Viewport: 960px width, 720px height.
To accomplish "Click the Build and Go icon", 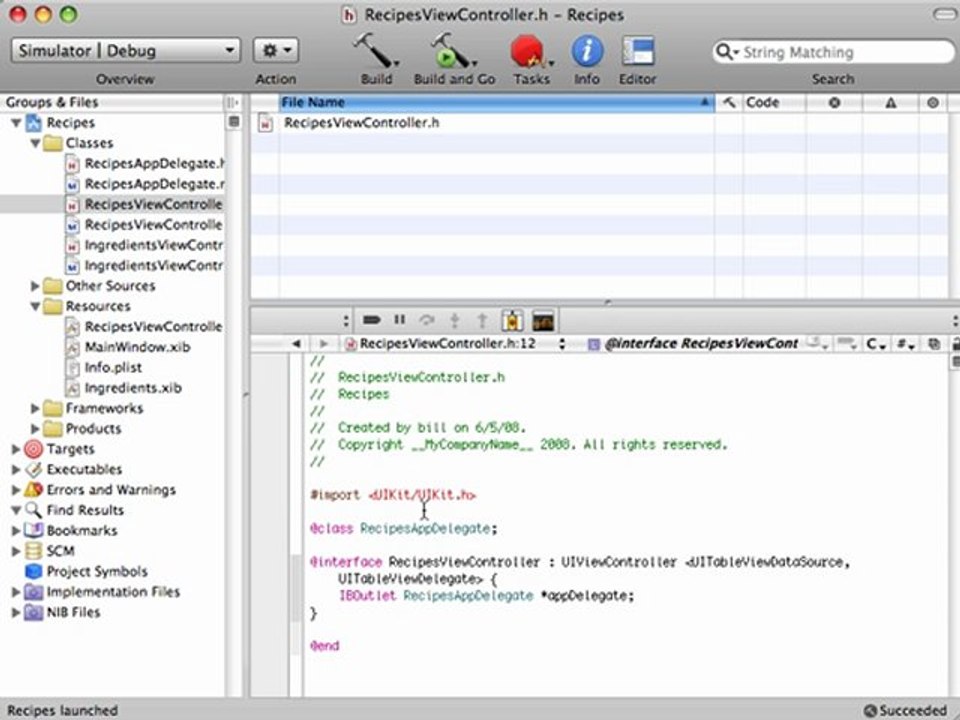I will (x=452, y=51).
